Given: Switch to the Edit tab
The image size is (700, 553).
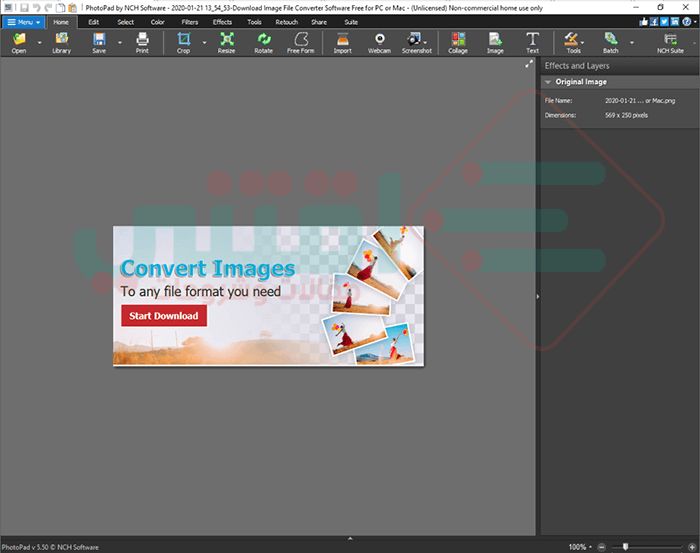Looking at the screenshot, I should pos(94,22).
